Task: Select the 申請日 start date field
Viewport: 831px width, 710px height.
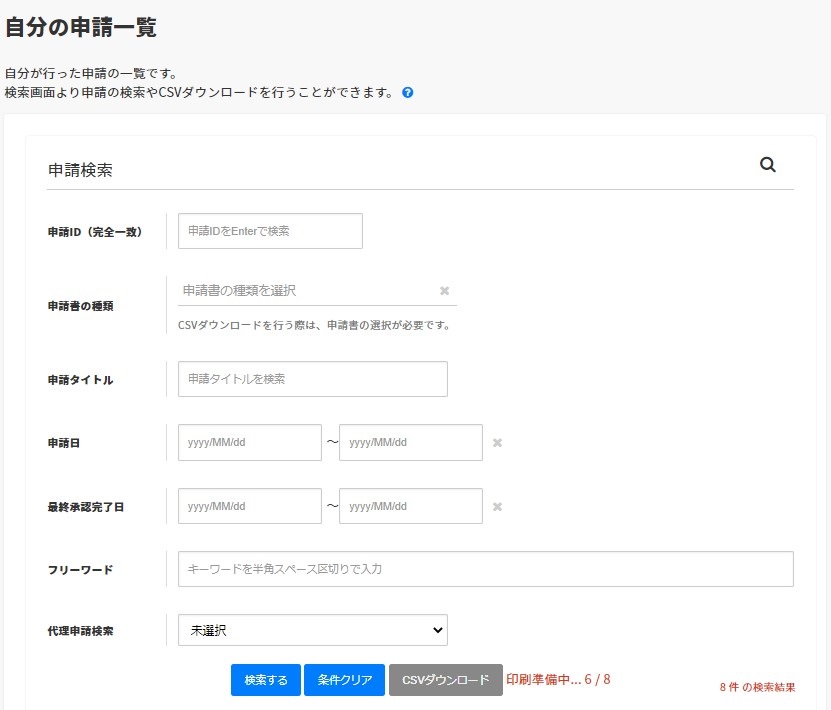Action: click(249, 443)
